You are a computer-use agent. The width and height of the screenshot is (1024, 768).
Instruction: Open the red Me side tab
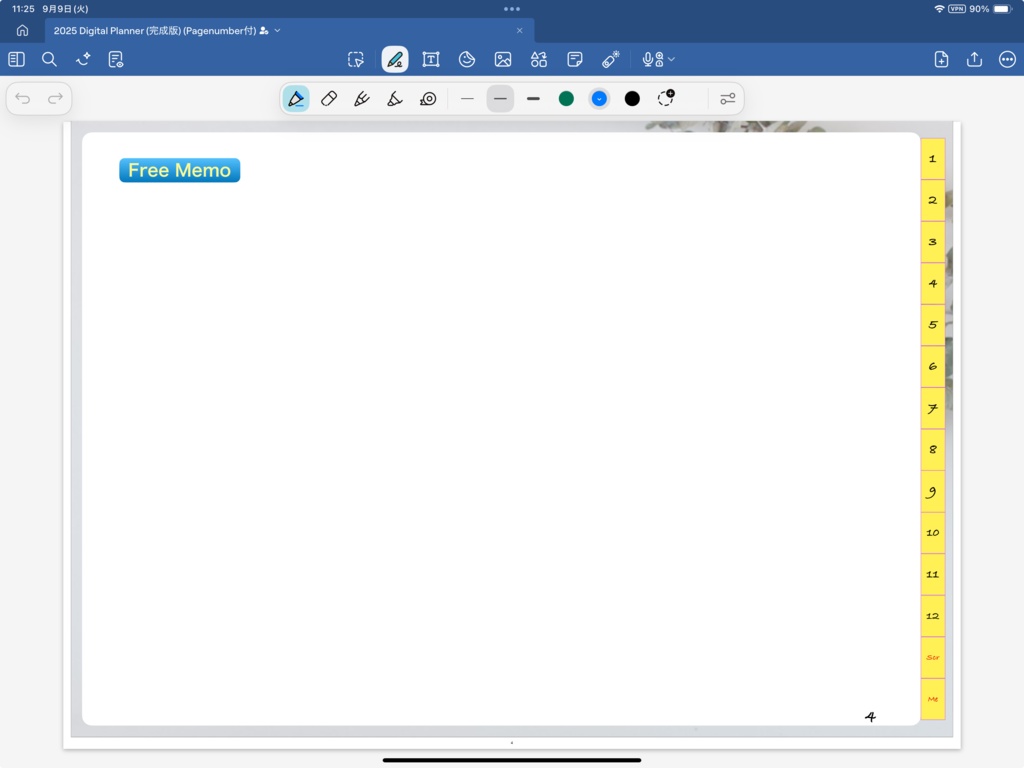pyautogui.click(x=933, y=699)
